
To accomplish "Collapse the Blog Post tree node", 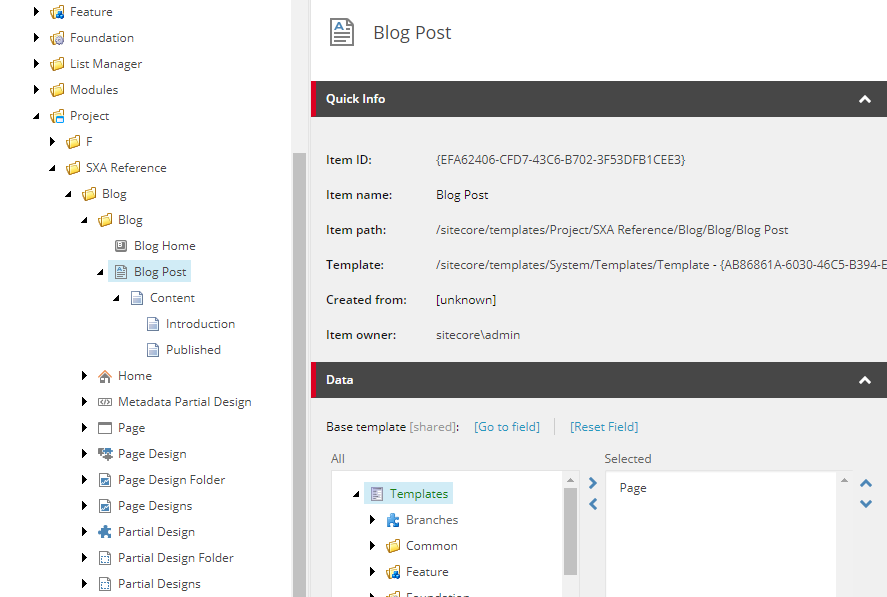I will pos(100,272).
